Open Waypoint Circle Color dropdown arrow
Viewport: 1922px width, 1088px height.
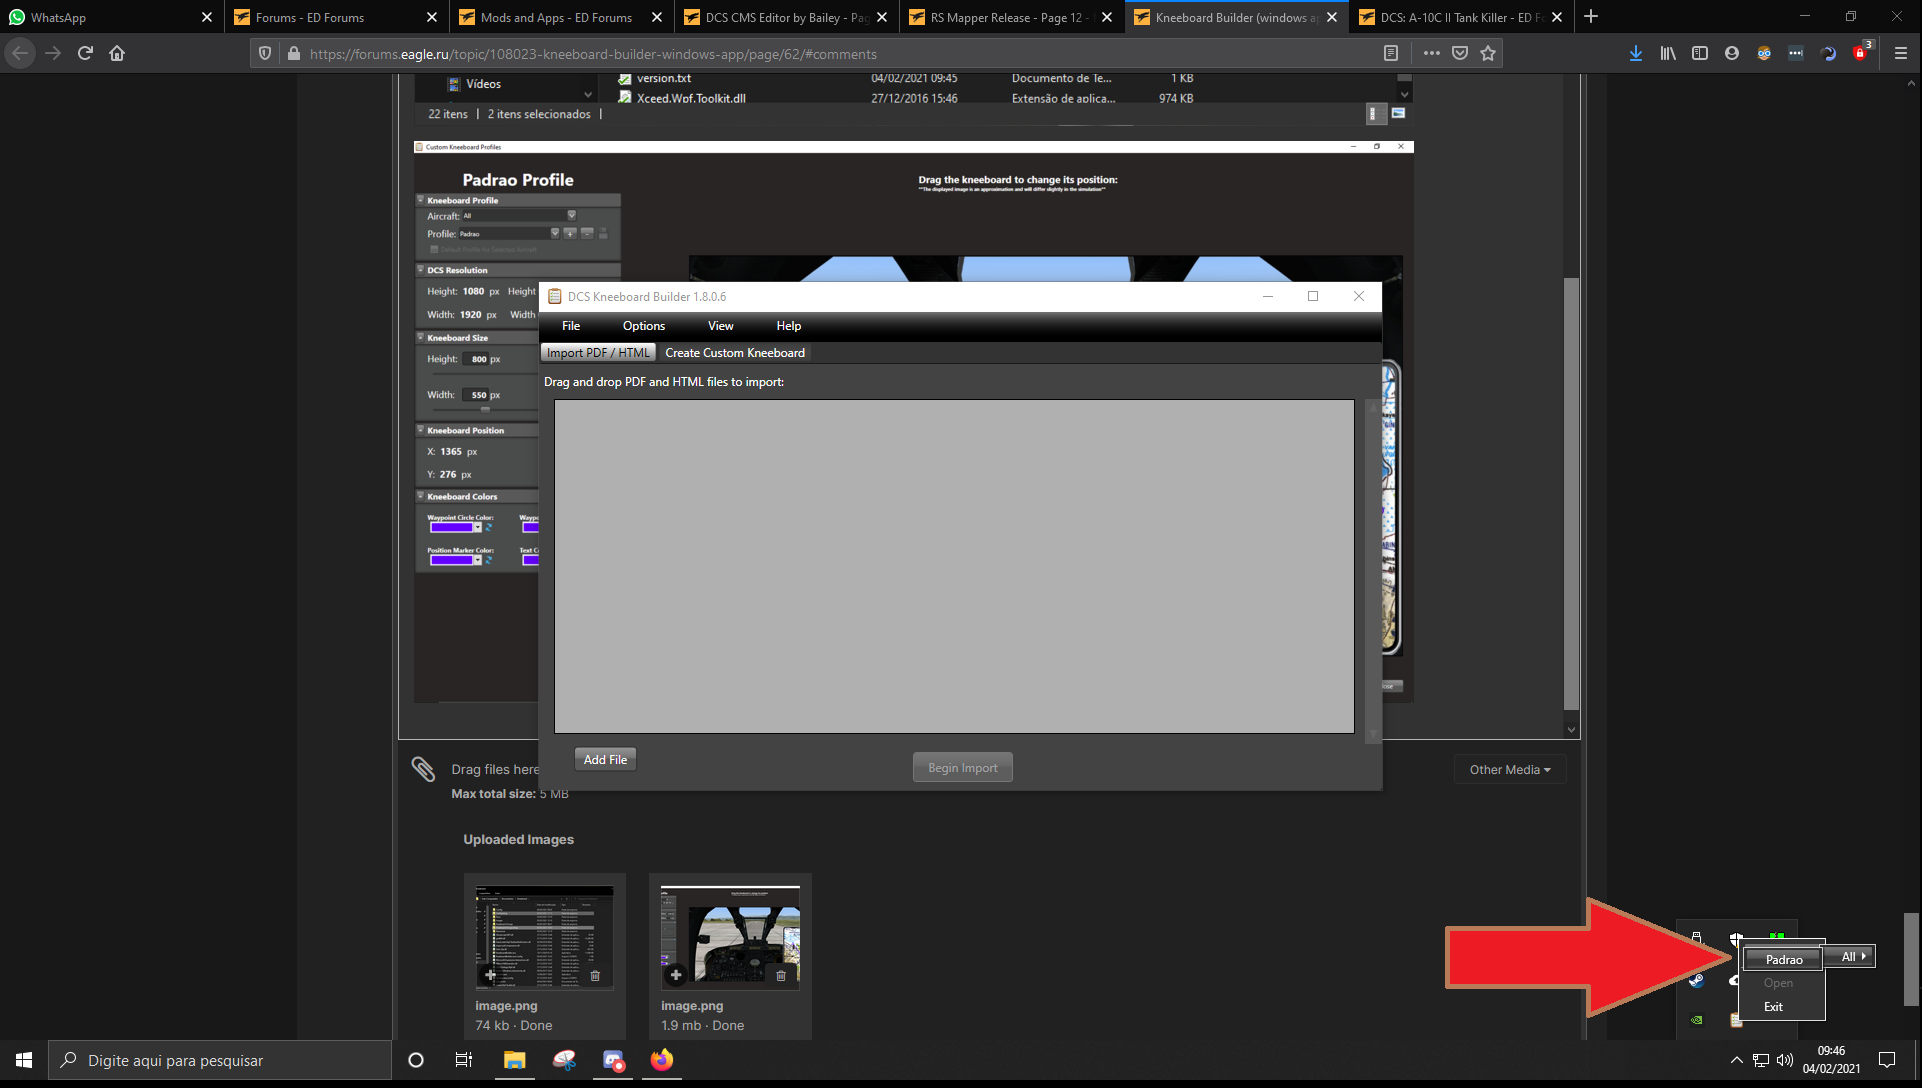(x=477, y=527)
